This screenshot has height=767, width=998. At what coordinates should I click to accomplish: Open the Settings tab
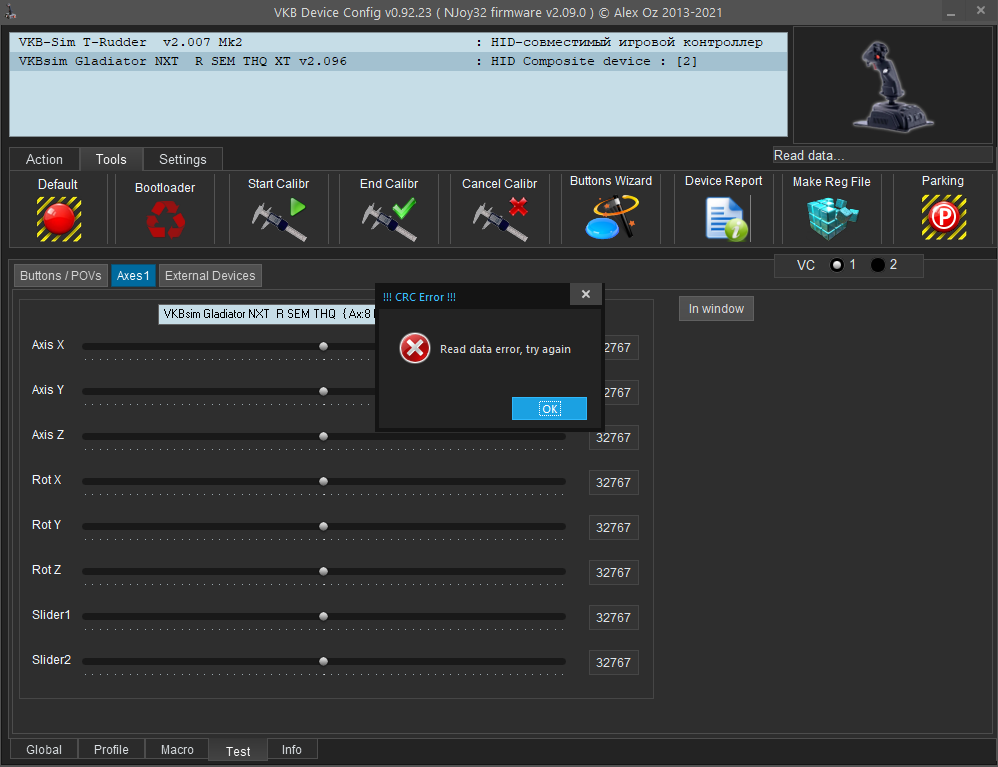[183, 159]
